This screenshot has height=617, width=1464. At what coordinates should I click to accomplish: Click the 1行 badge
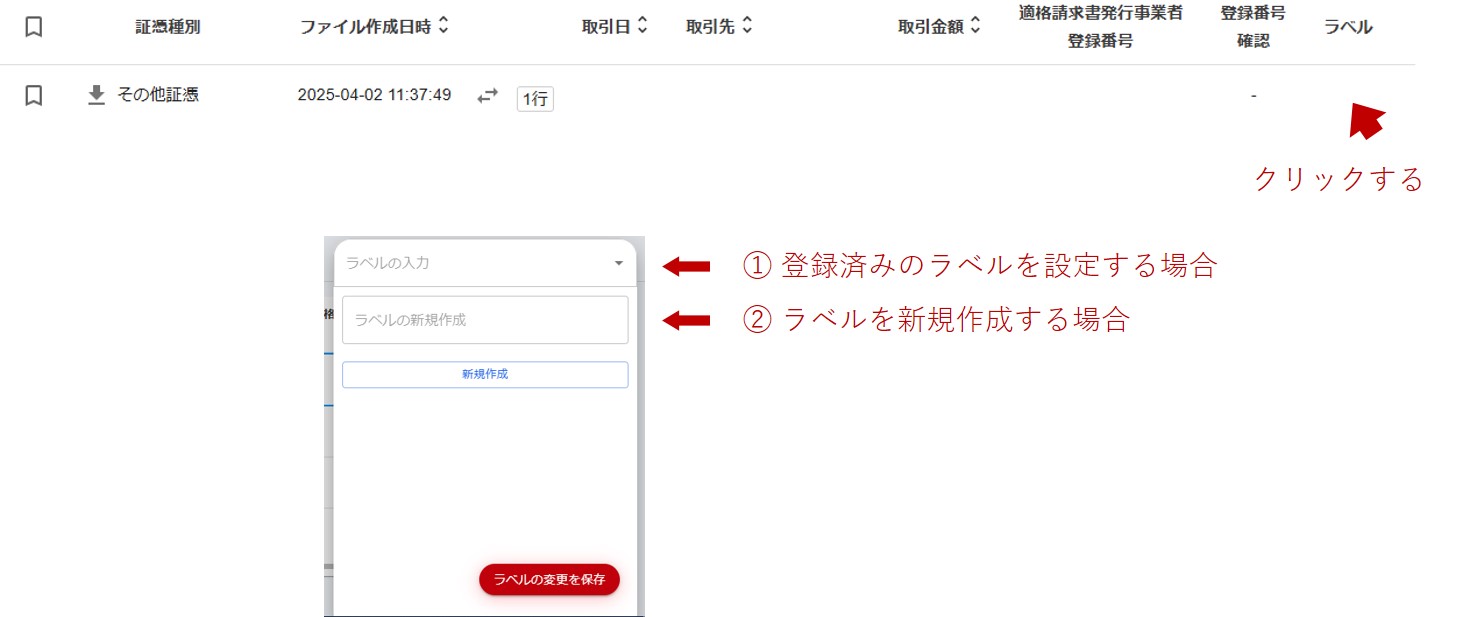tap(535, 98)
